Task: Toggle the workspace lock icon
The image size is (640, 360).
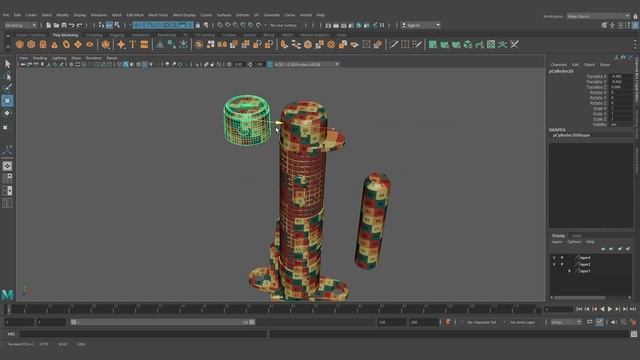Action: click(x=636, y=16)
